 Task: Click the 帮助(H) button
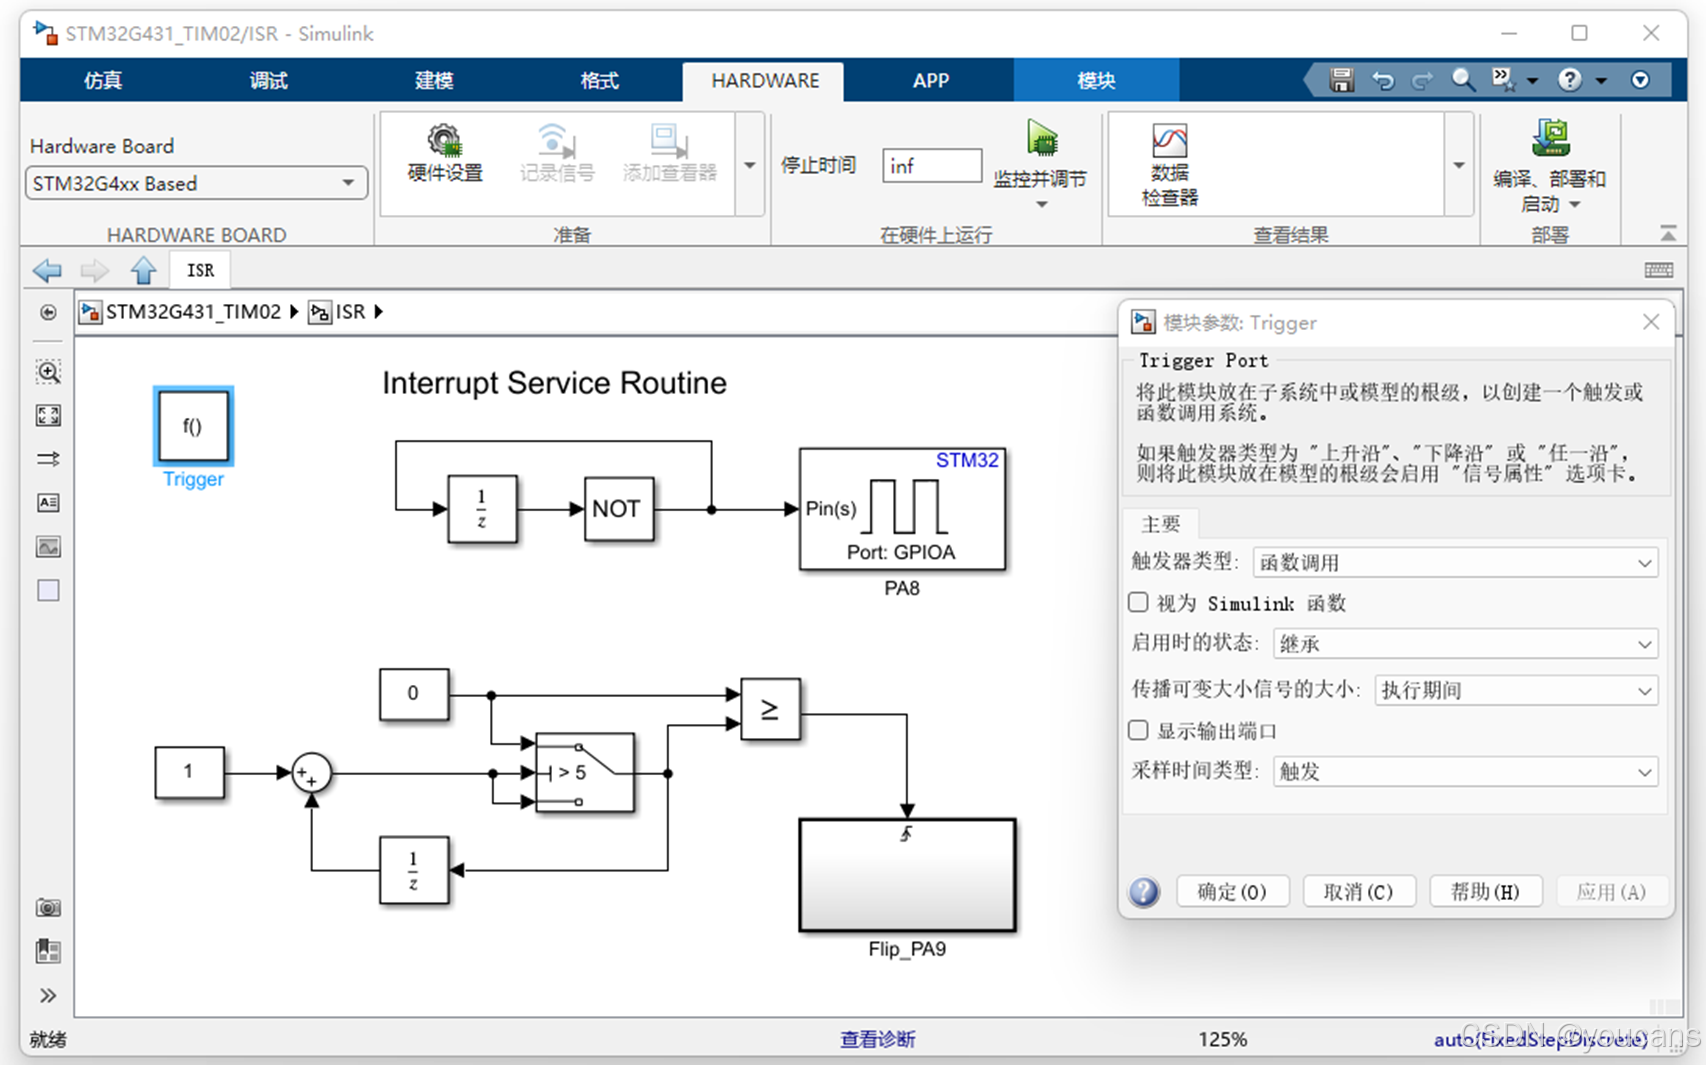tap(1485, 892)
